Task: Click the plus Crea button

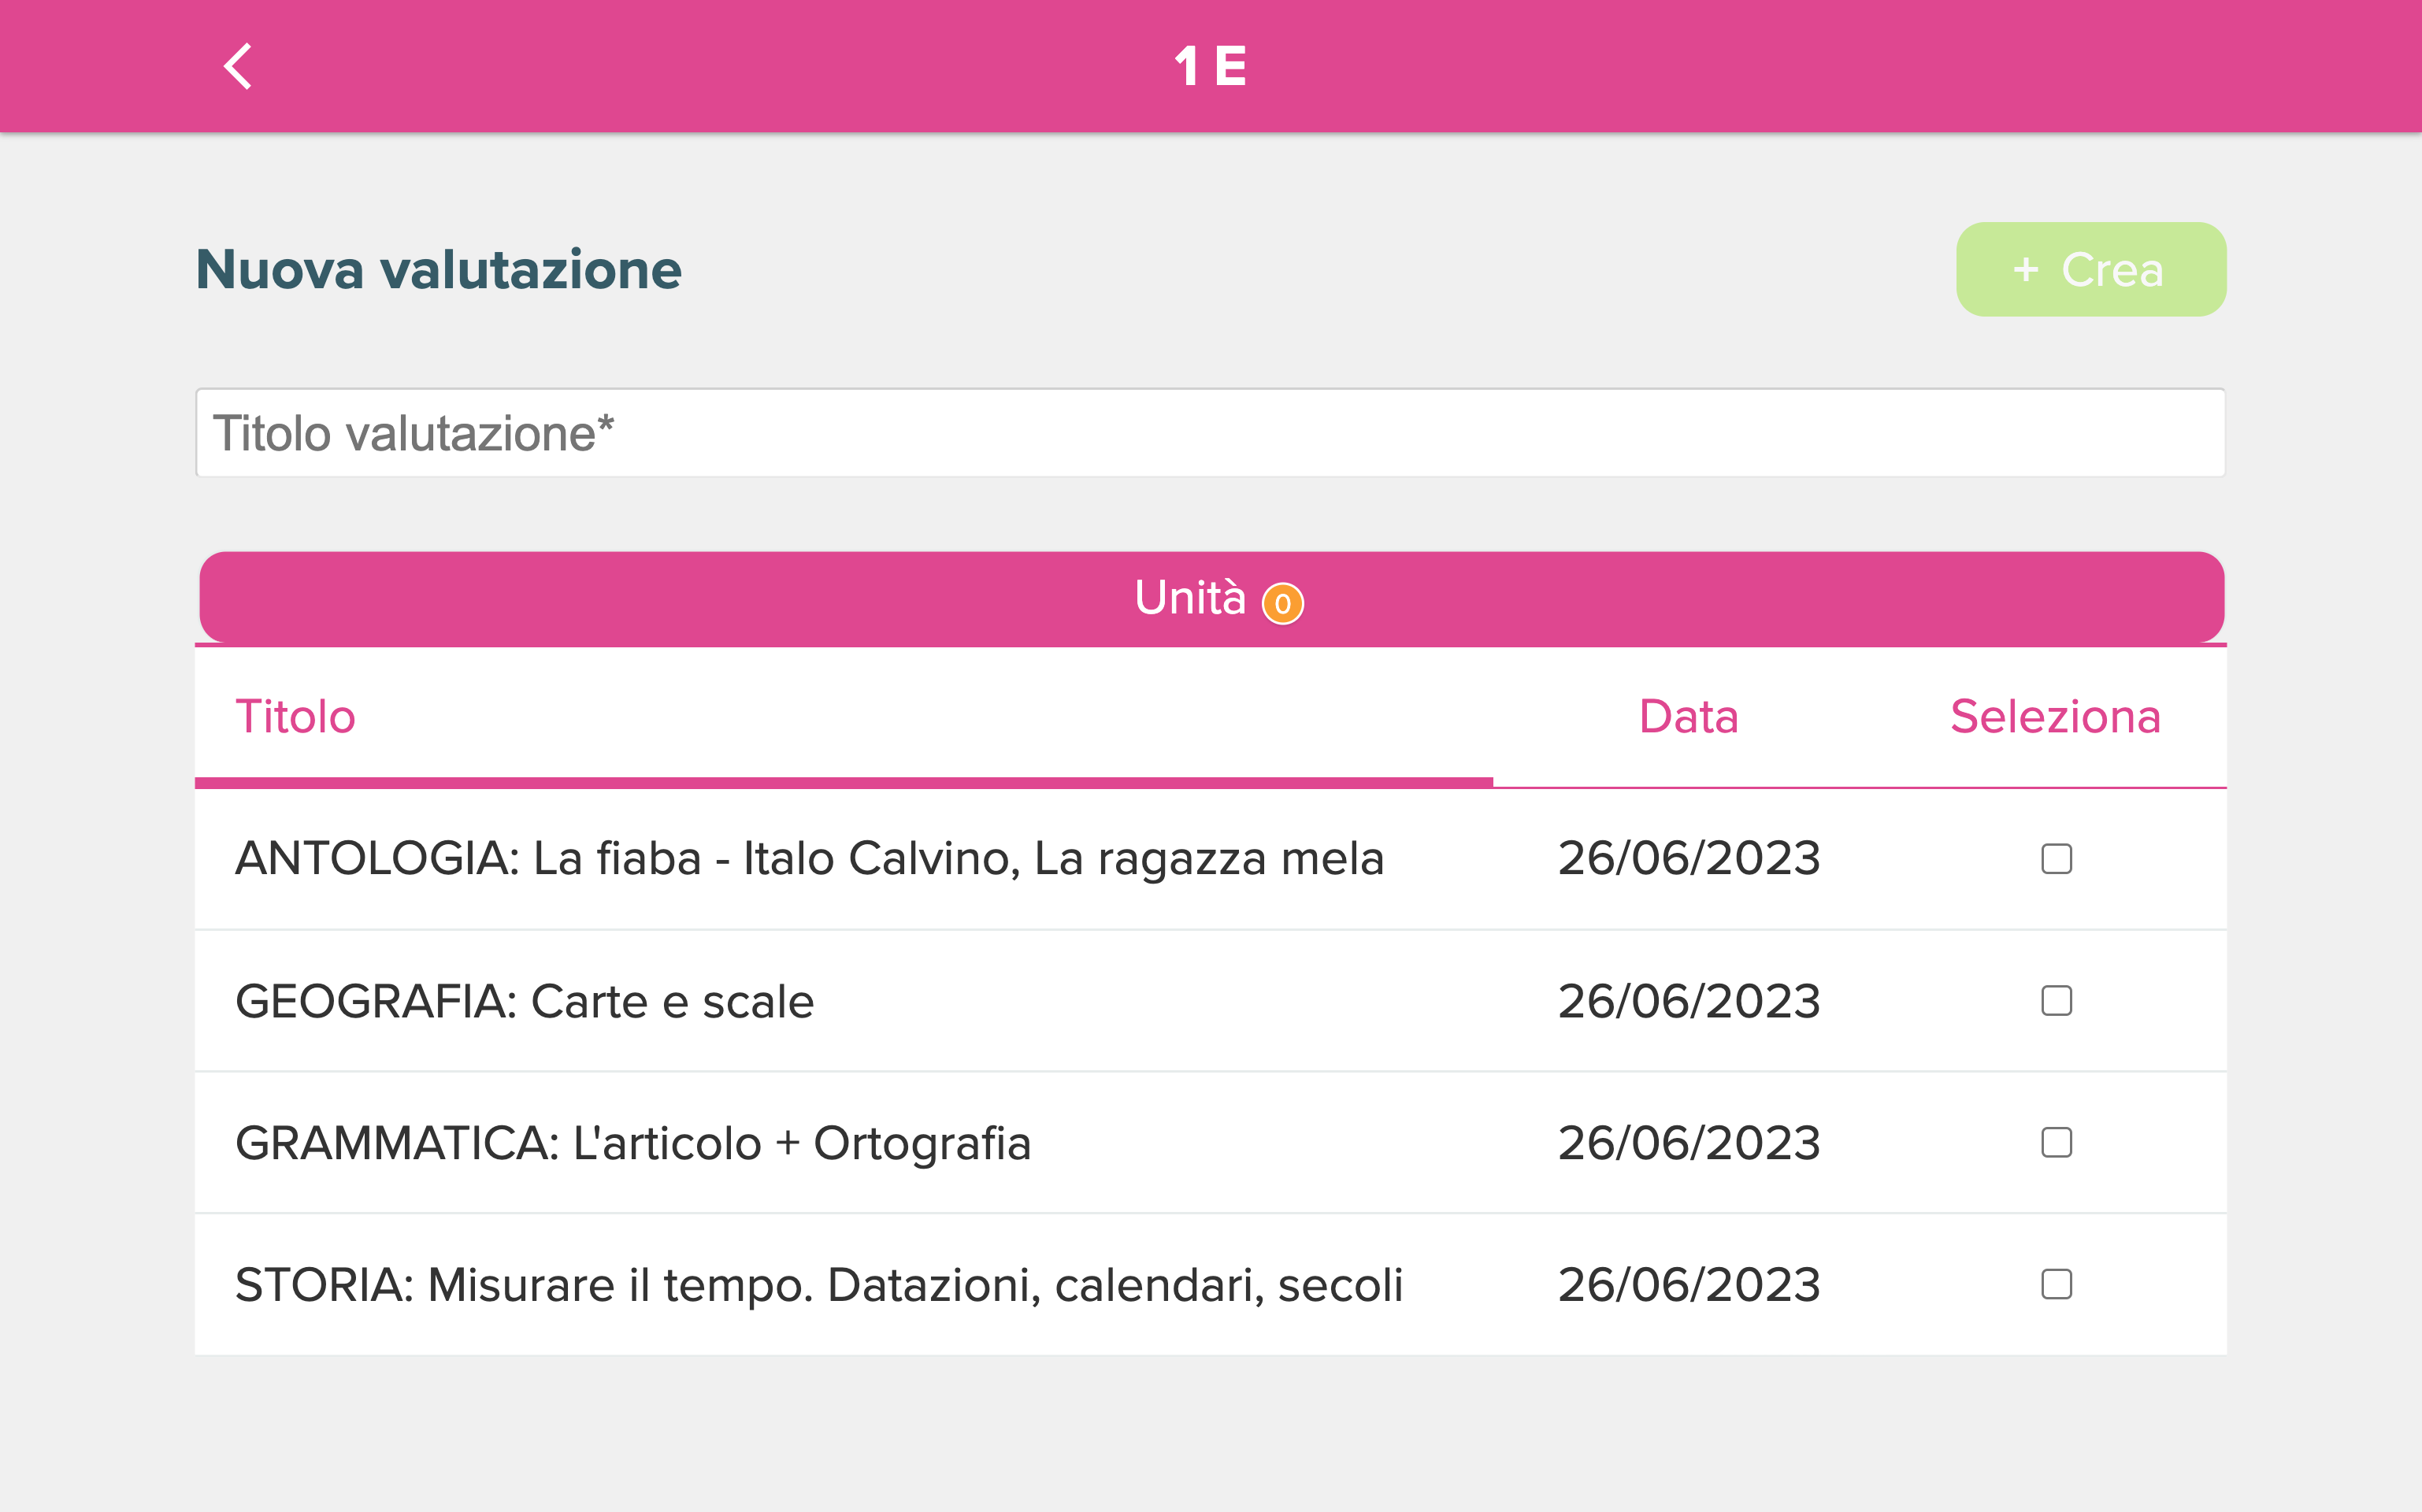Action: point(2090,269)
